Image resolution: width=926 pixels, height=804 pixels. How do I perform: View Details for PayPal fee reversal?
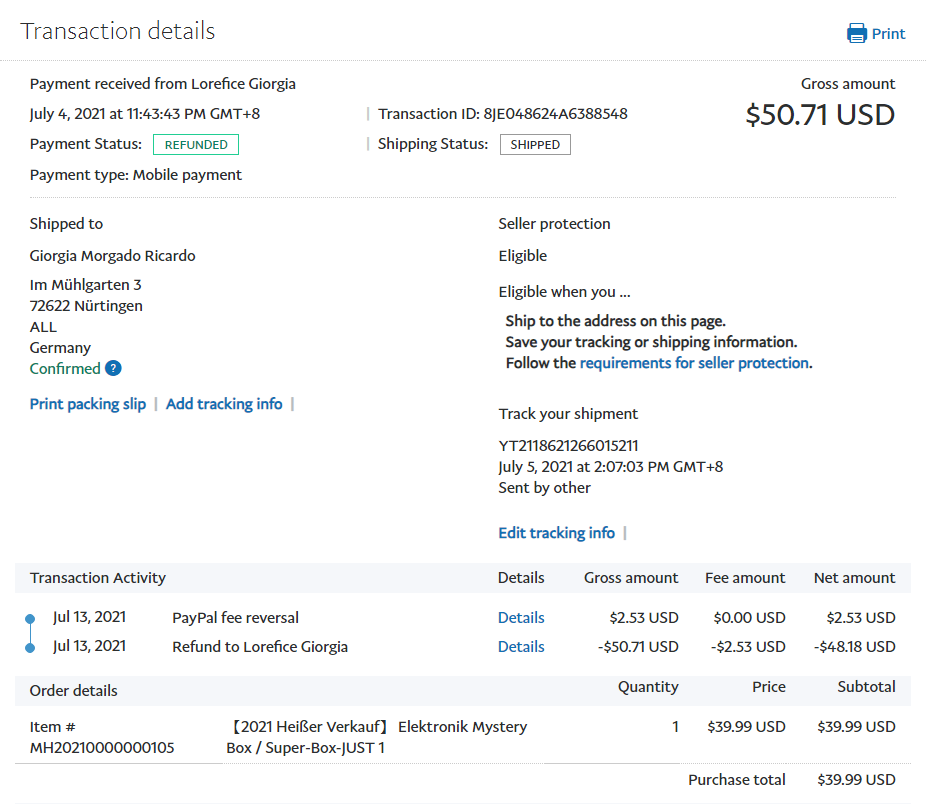521,618
